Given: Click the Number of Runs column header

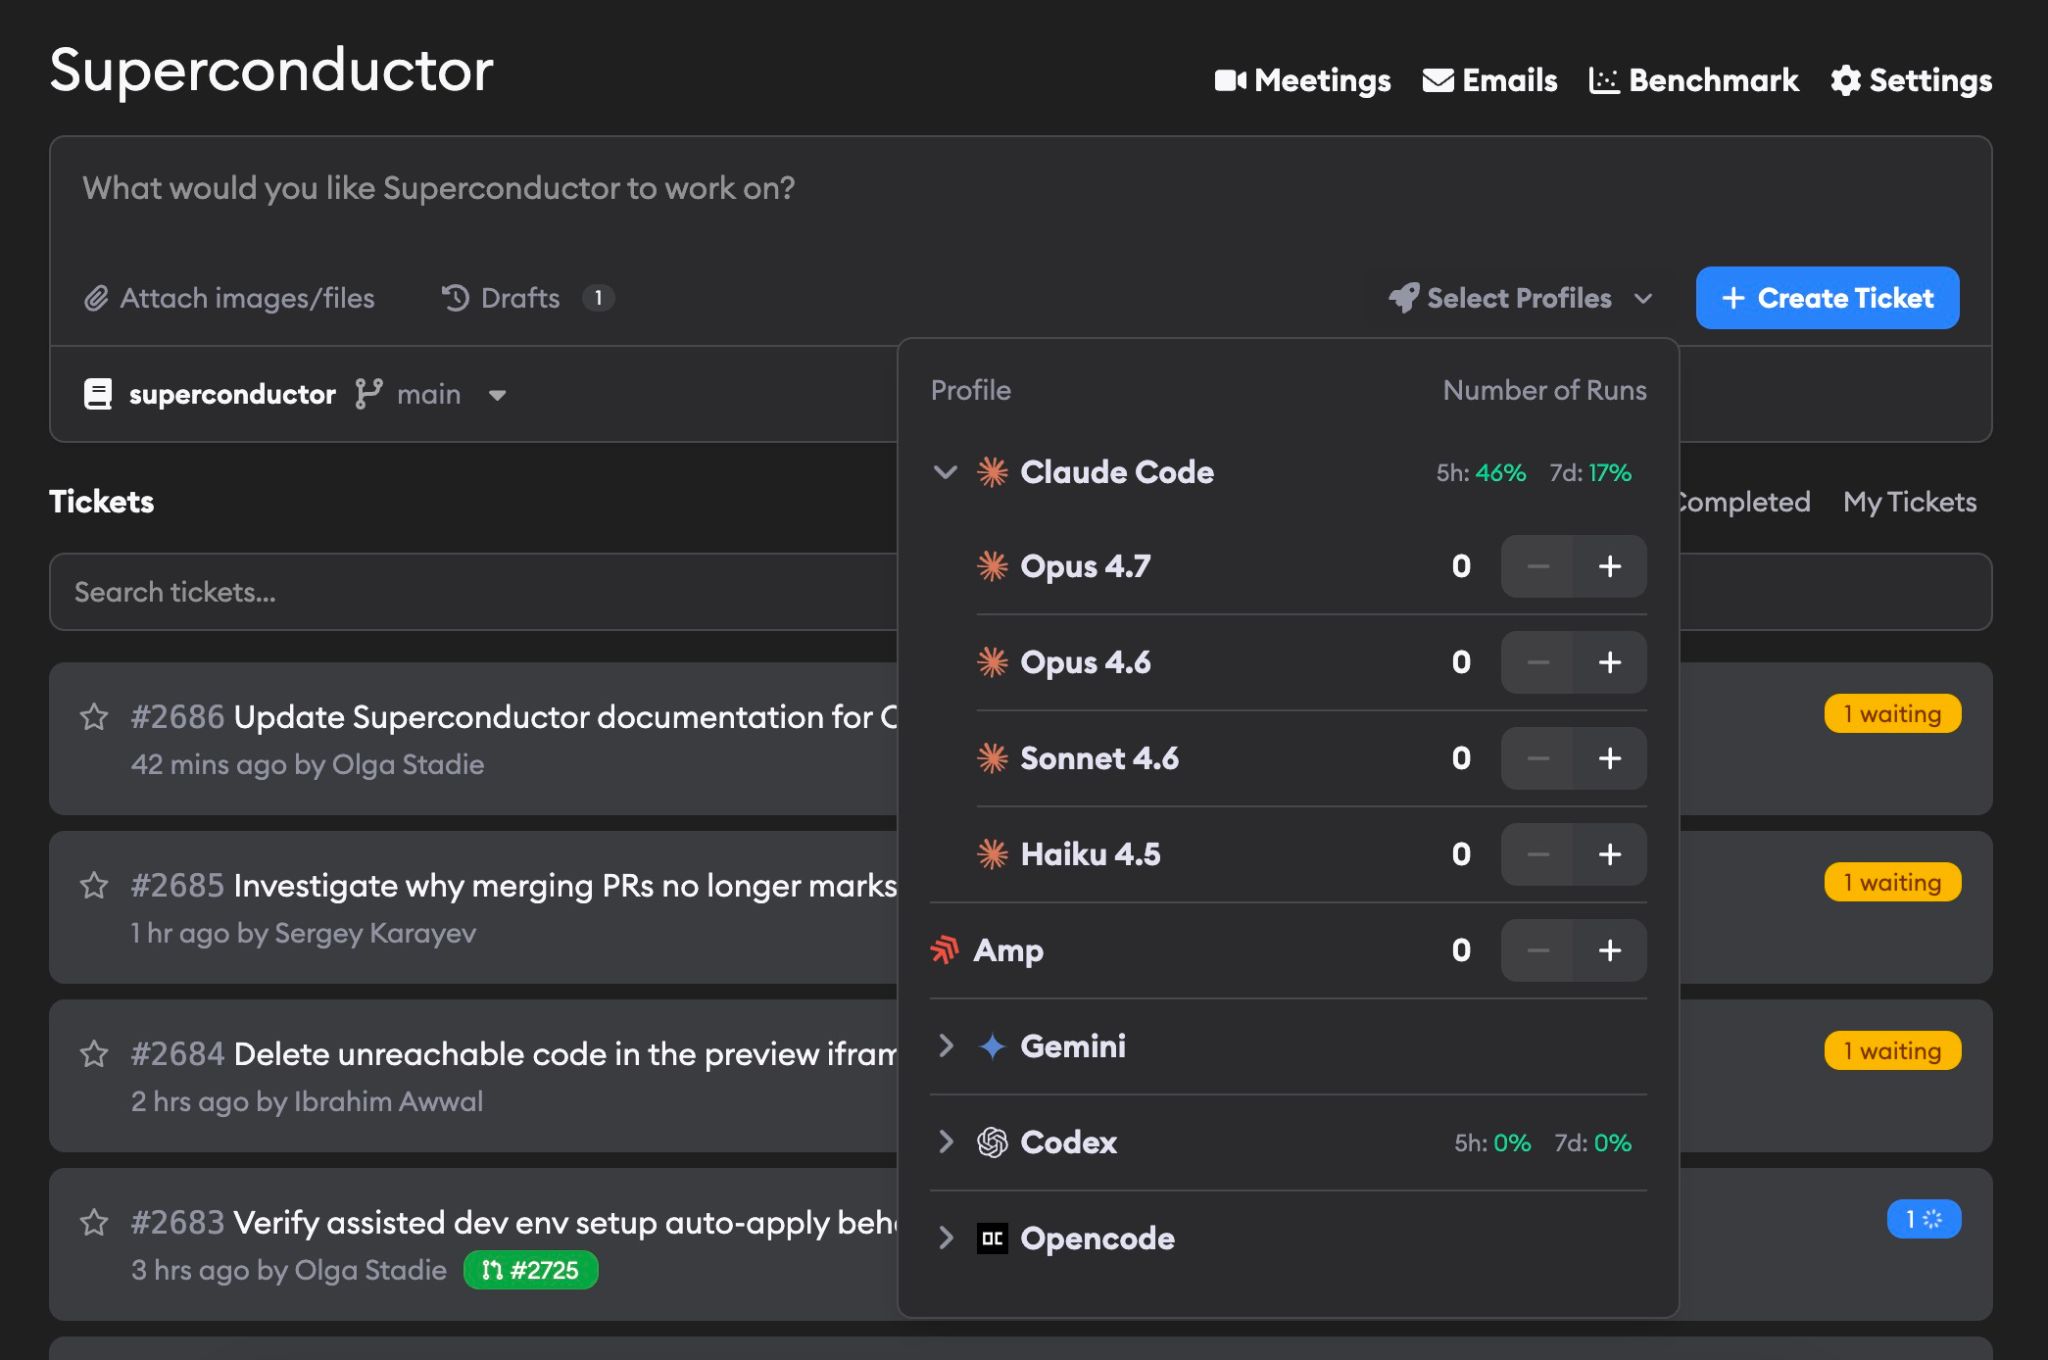Looking at the screenshot, I should (1544, 390).
